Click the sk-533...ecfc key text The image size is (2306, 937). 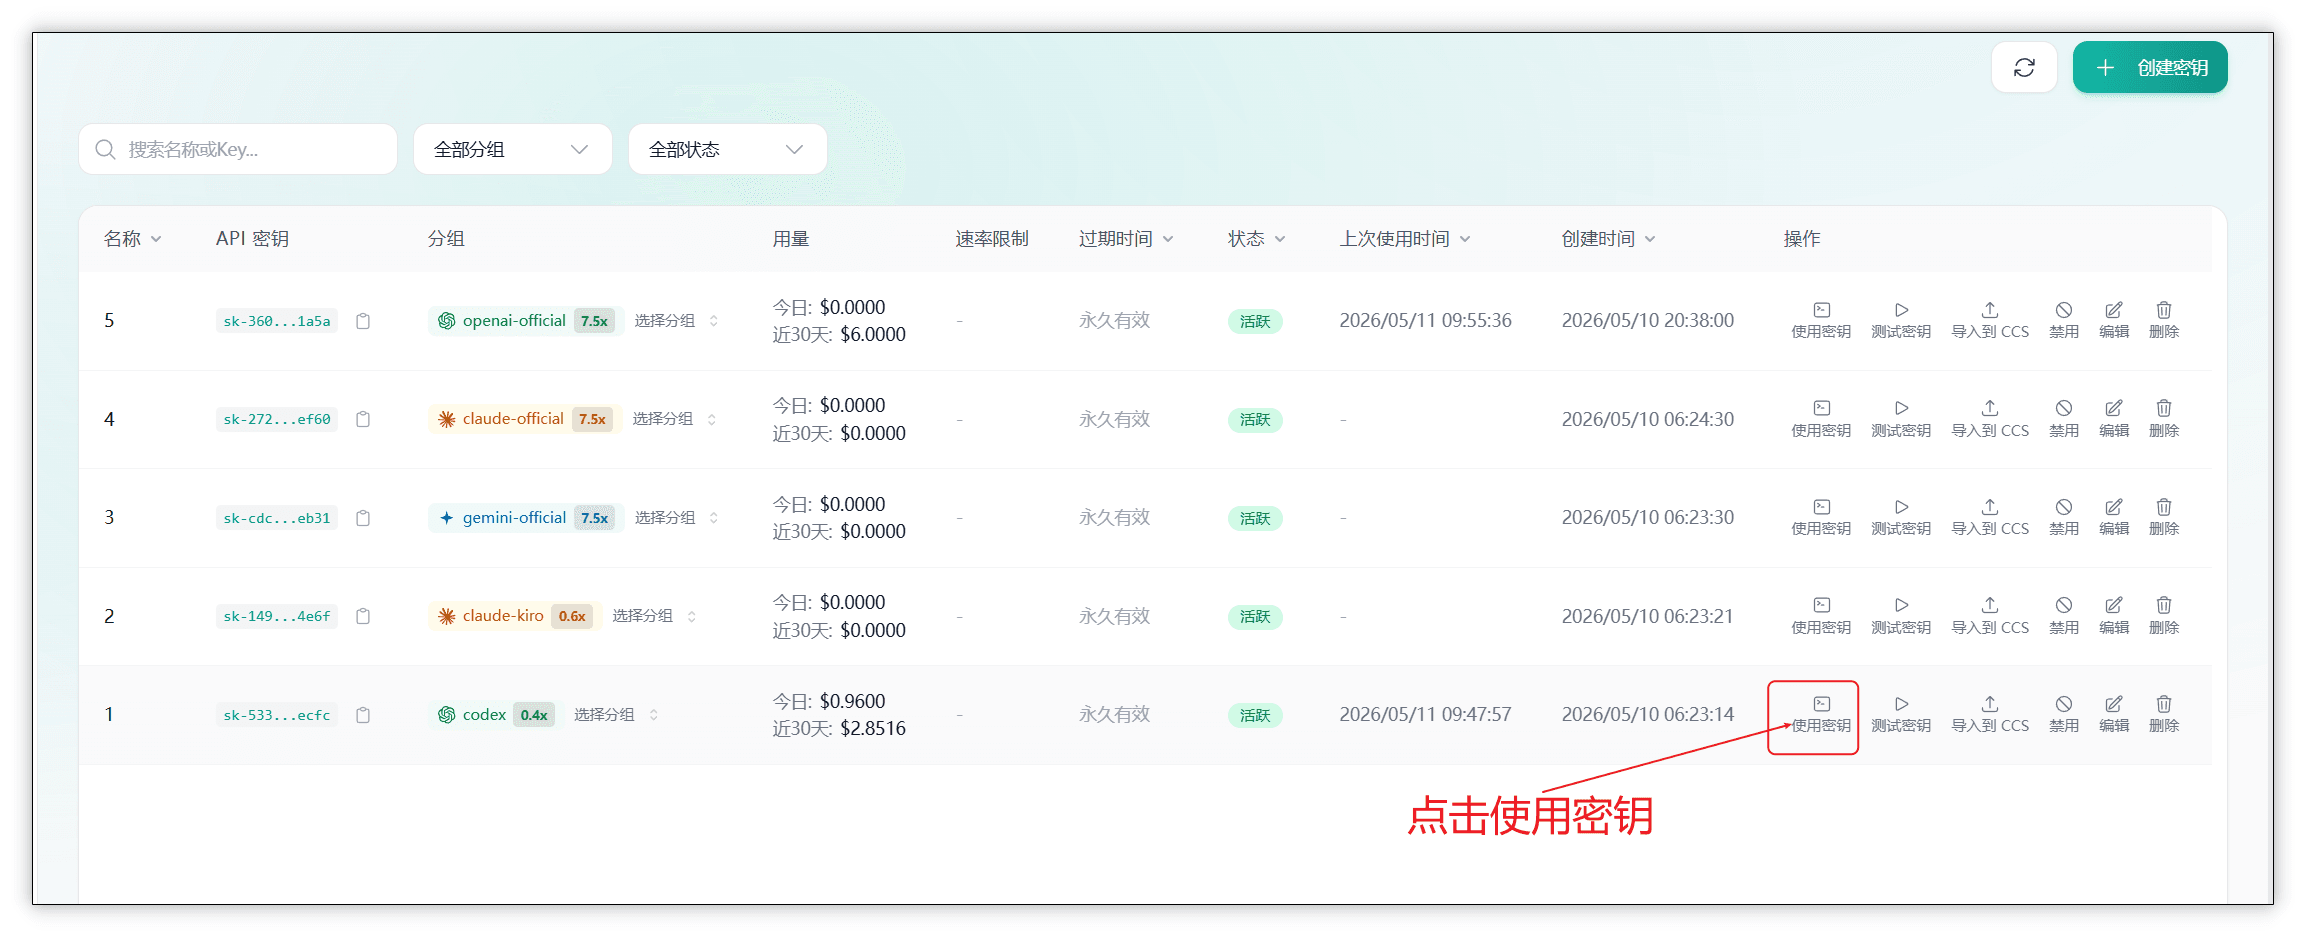(277, 715)
